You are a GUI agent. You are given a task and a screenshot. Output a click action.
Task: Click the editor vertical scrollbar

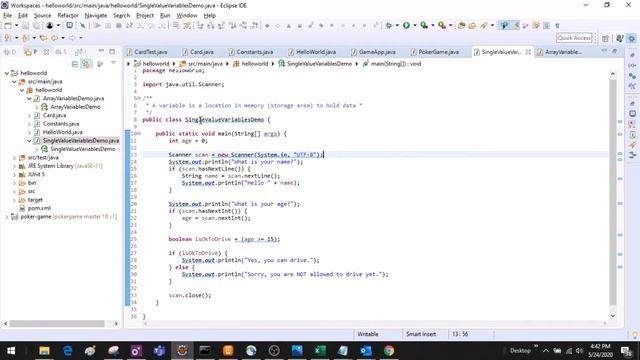[x=613, y=192]
